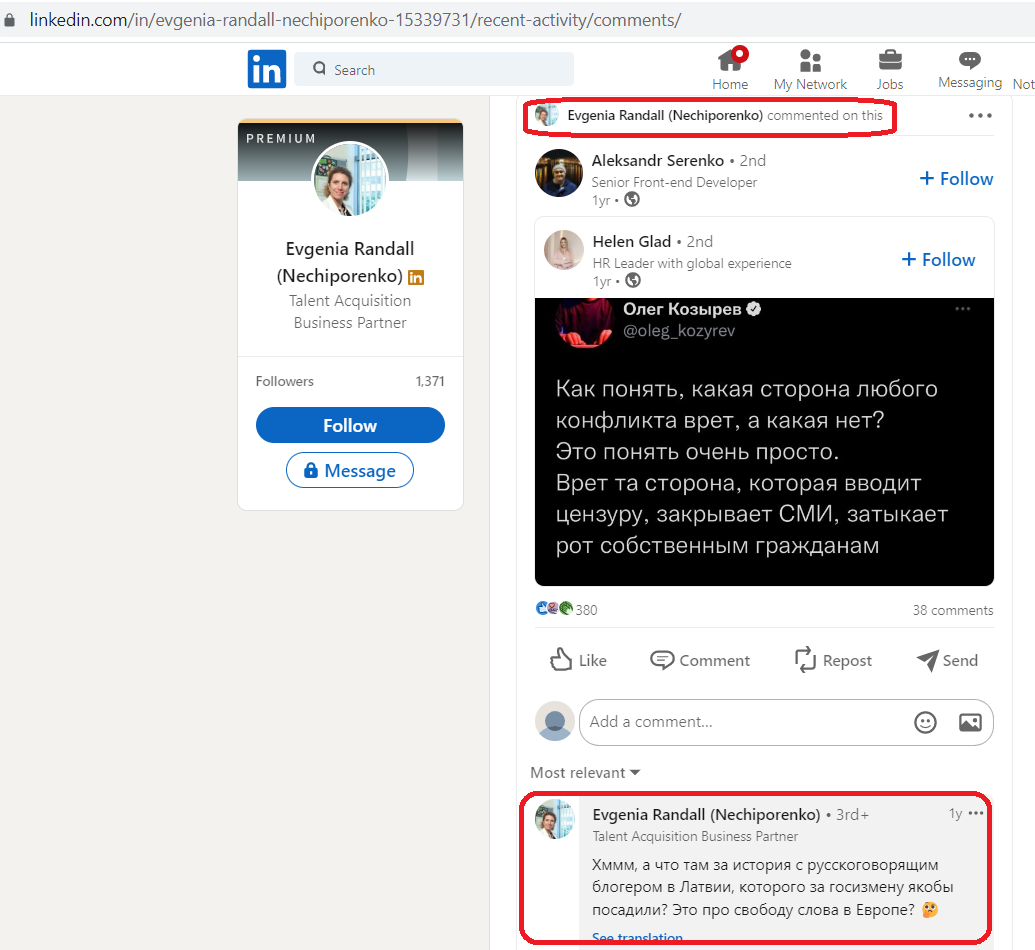Go to Jobs from the top navigation
The width and height of the screenshot is (1035, 950).
click(890, 69)
